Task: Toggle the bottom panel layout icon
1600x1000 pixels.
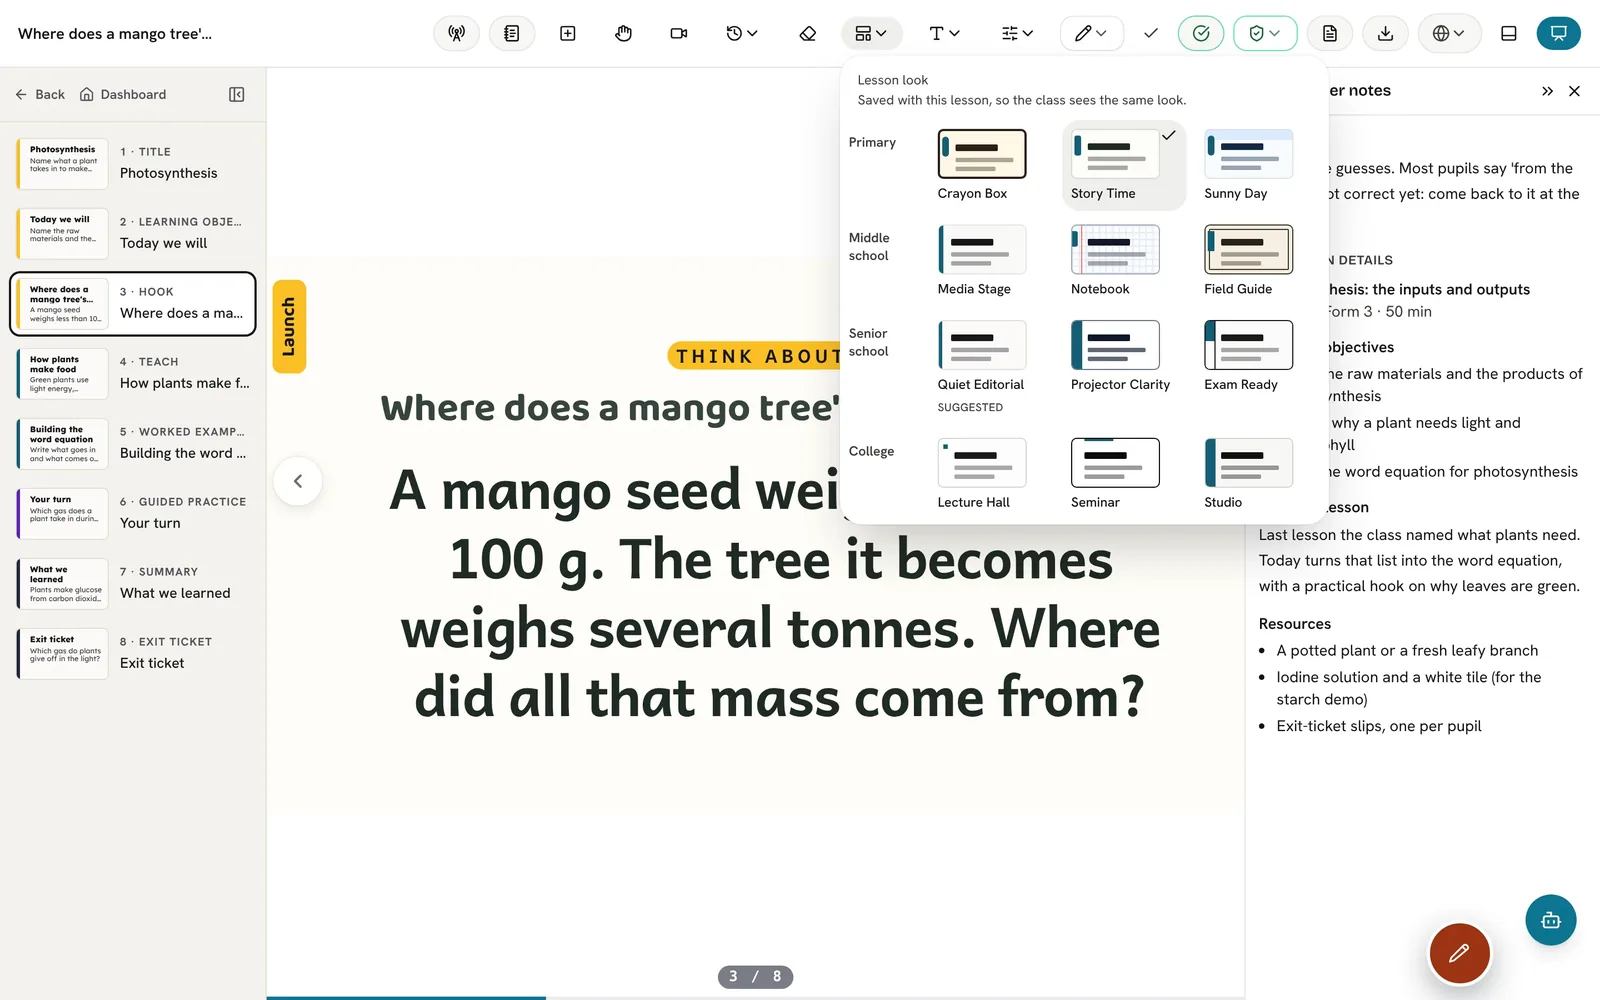Action: [x=1509, y=33]
